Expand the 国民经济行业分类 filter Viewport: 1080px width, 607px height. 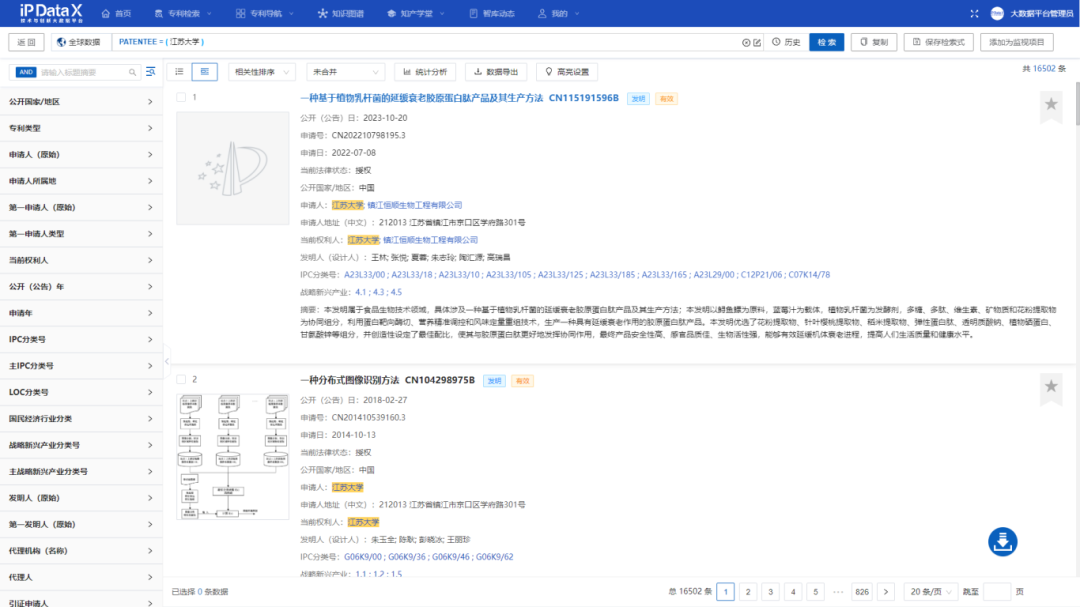click(x=81, y=418)
